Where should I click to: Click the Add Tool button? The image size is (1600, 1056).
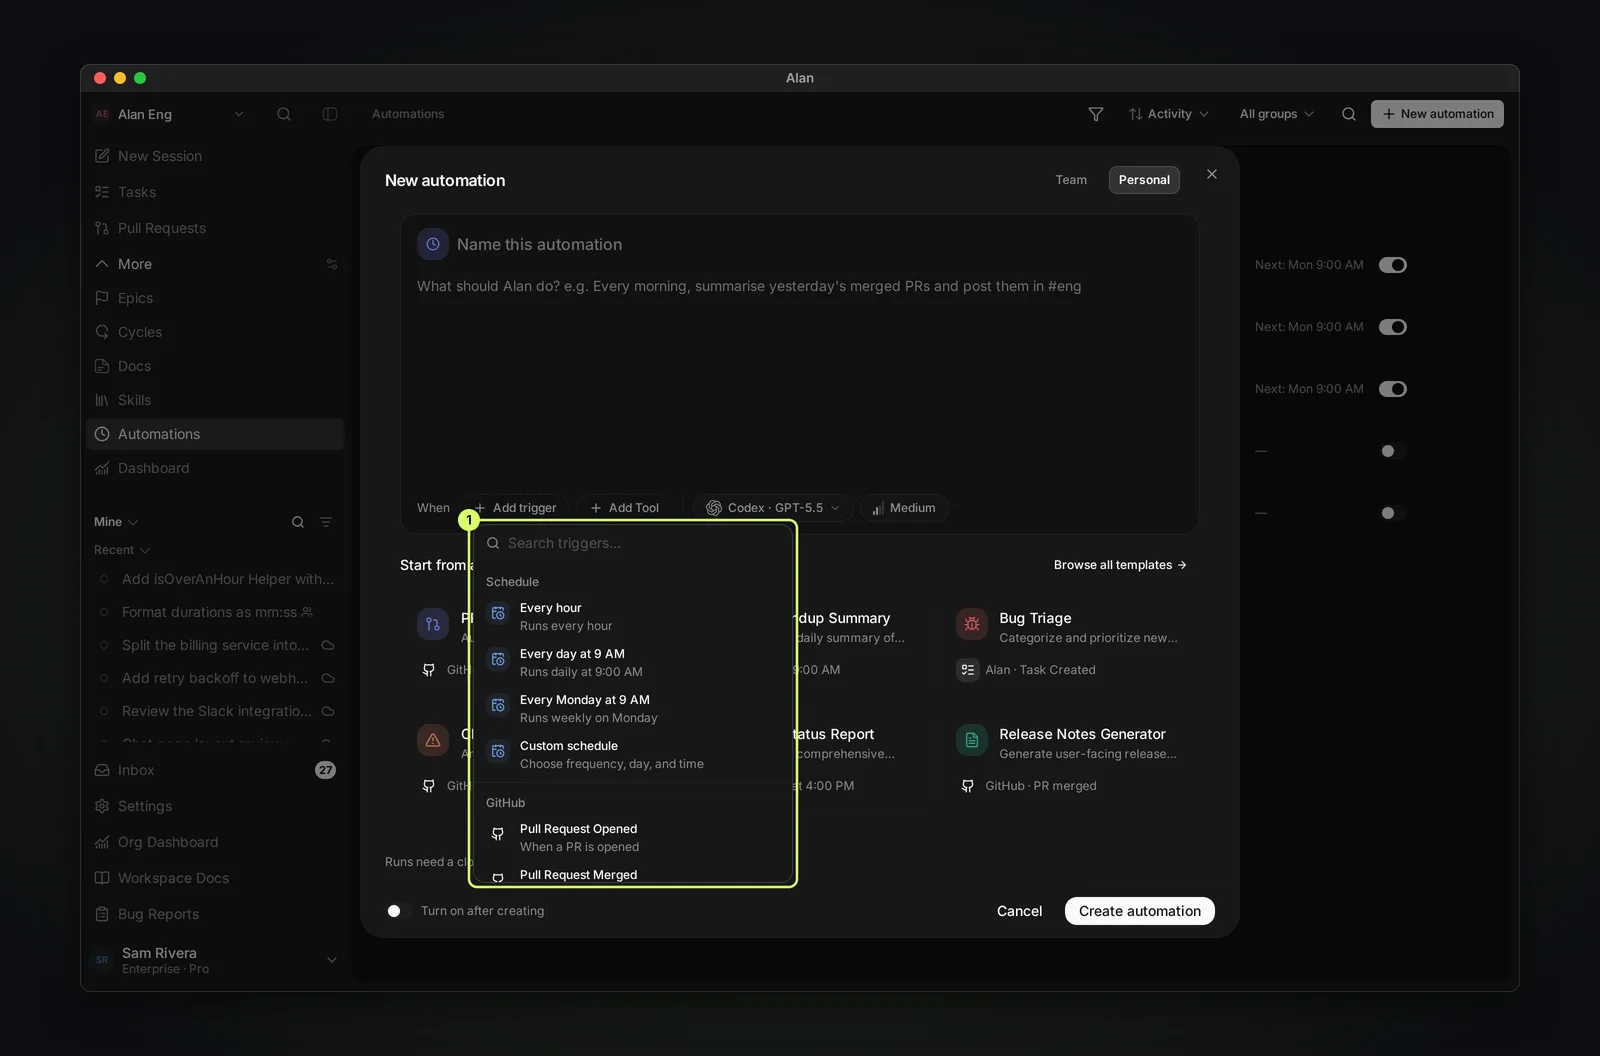click(x=624, y=508)
